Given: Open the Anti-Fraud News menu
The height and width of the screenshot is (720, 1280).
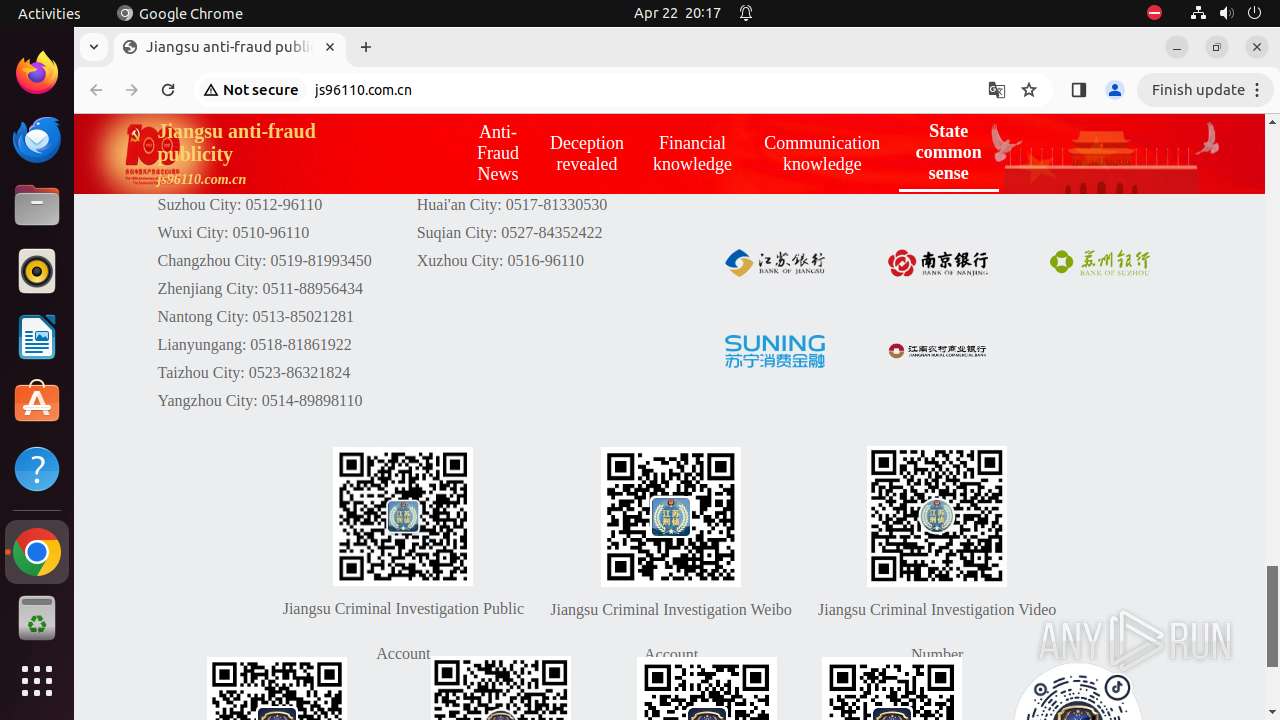Looking at the screenshot, I should [498, 153].
